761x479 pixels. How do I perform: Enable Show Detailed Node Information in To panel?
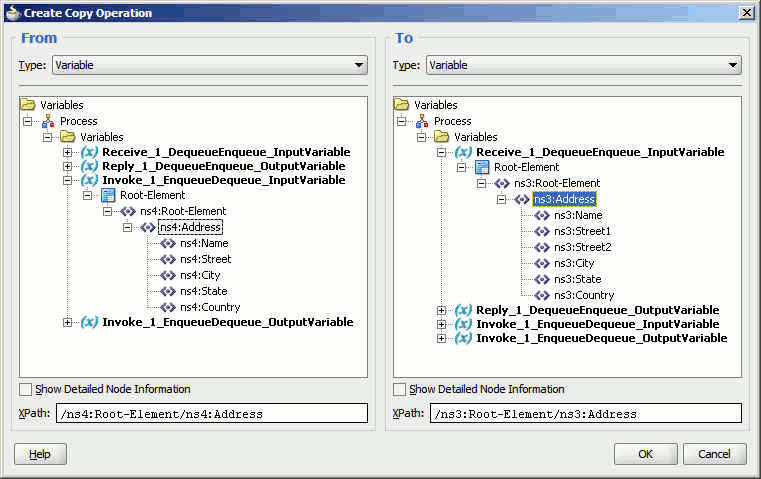tap(399, 389)
